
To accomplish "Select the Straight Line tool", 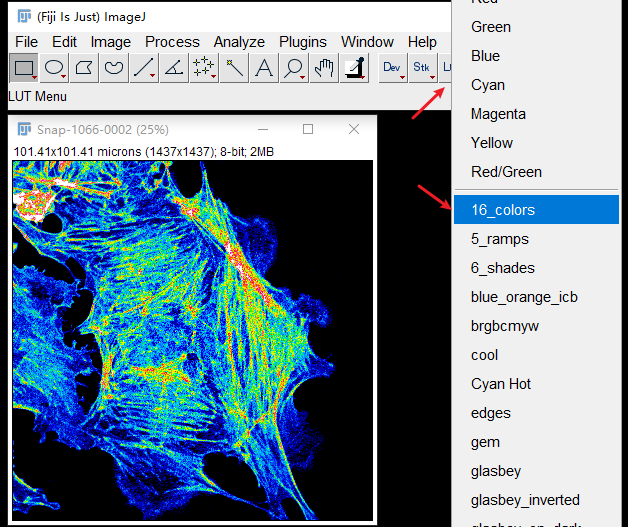I will tap(144, 68).
